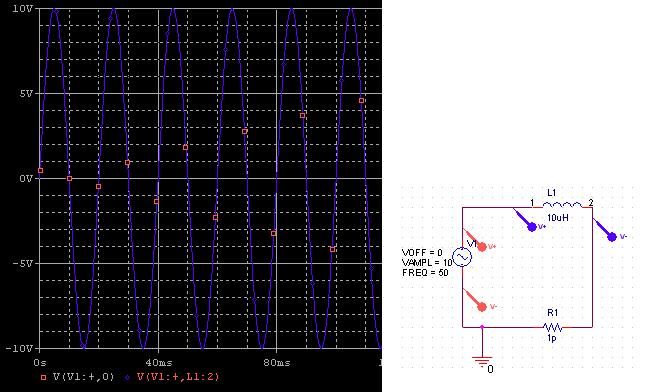The image size is (657, 392).
Task: Click the V(V1:+,0) trace legend label
Action: coord(83,377)
